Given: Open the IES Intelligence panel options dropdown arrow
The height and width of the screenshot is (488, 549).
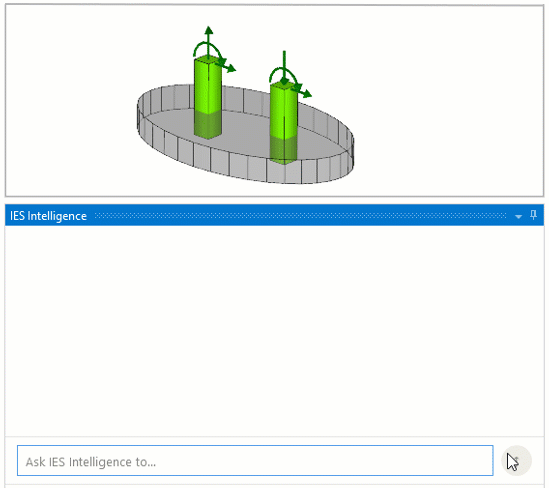Looking at the screenshot, I should tap(519, 216).
